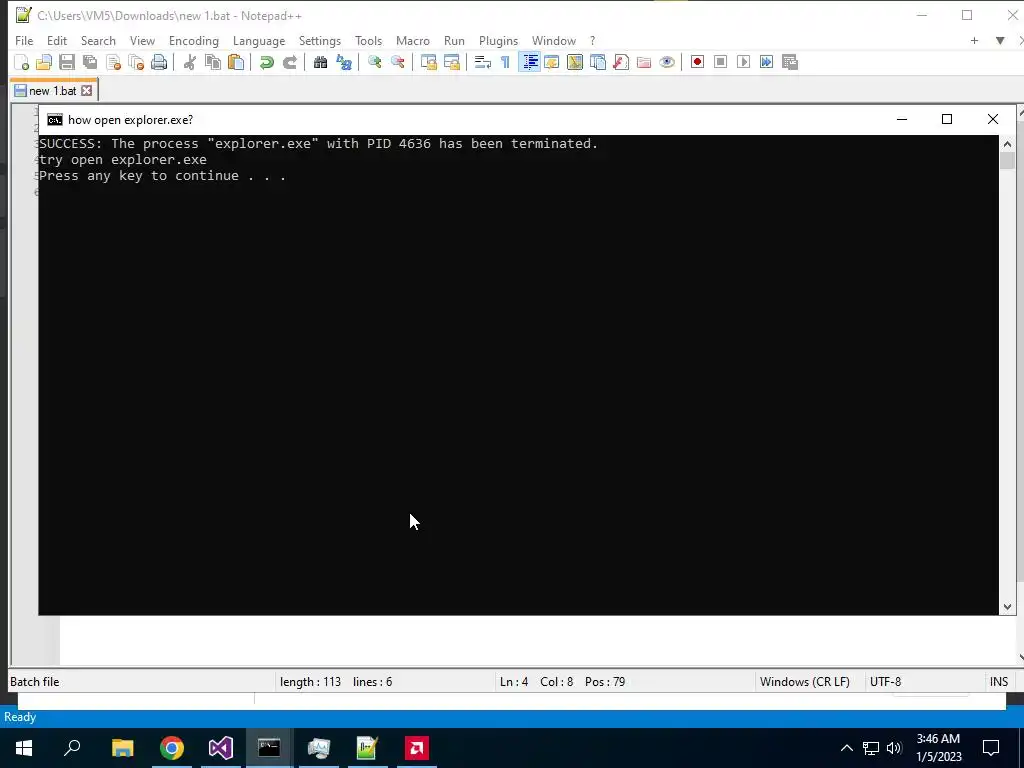The image size is (1024, 768).
Task: Print the document using the printer icon
Action: tap(159, 62)
